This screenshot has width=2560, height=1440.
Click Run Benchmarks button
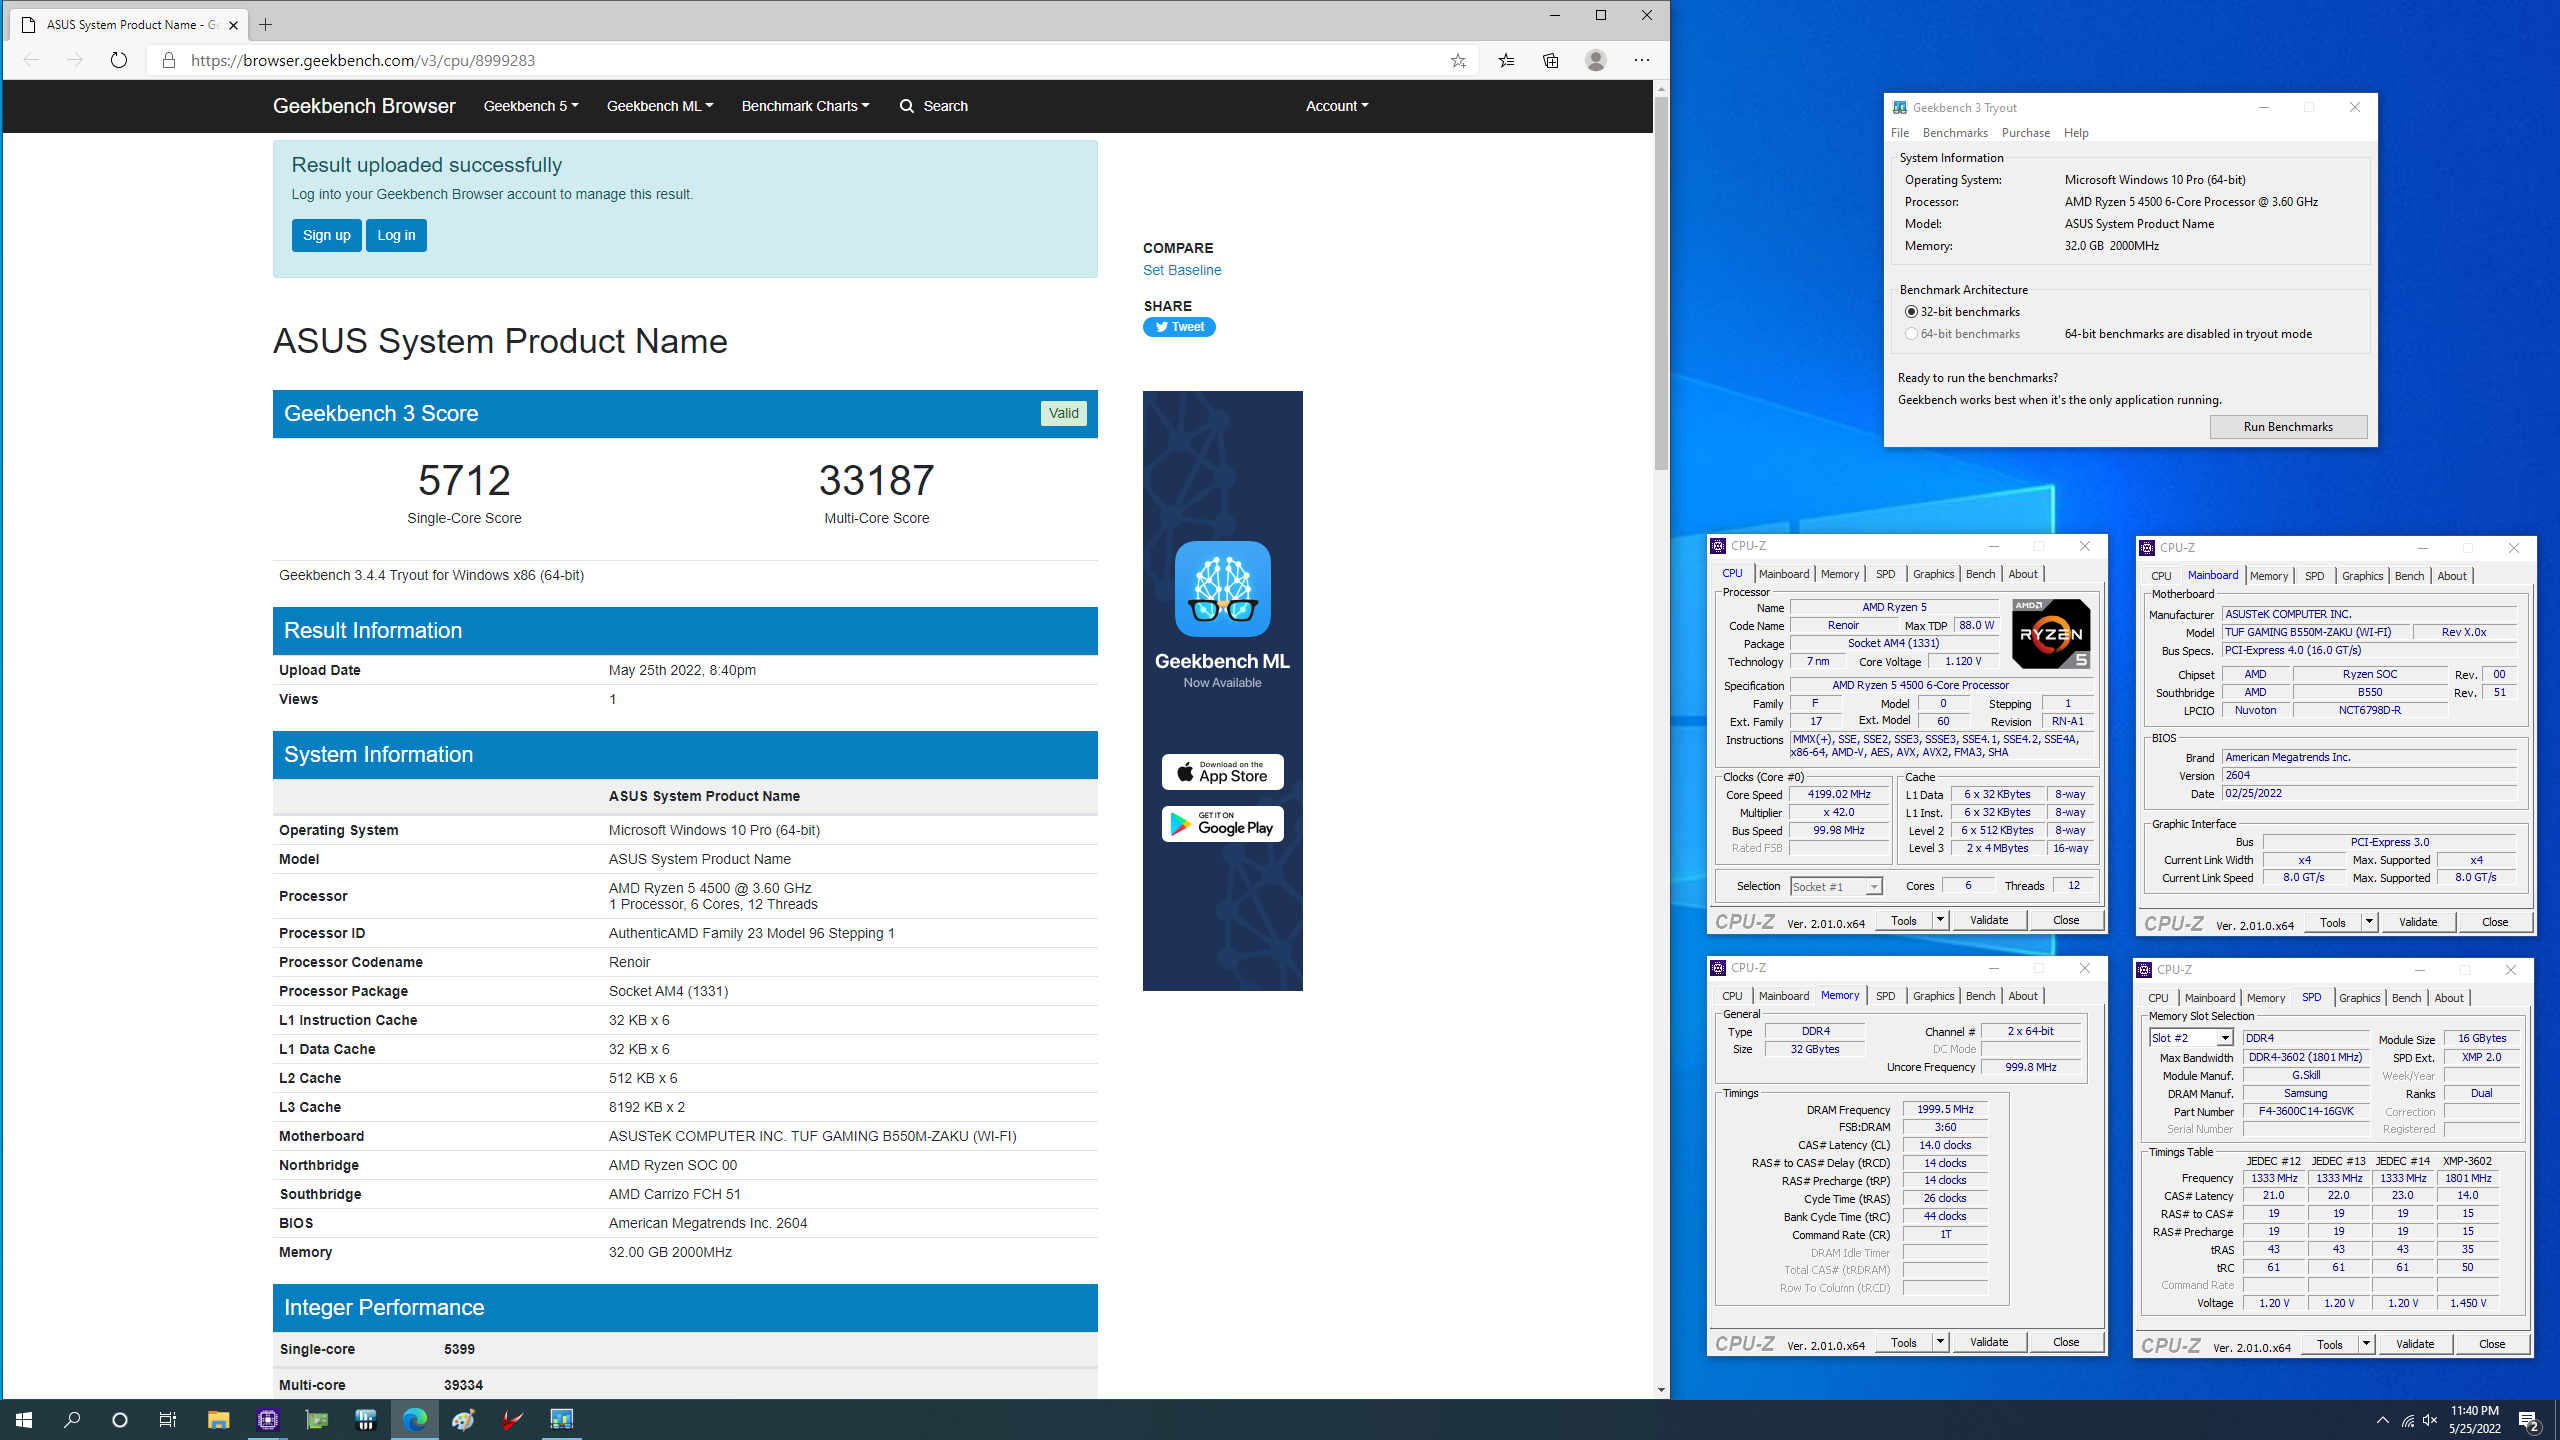coord(2288,427)
